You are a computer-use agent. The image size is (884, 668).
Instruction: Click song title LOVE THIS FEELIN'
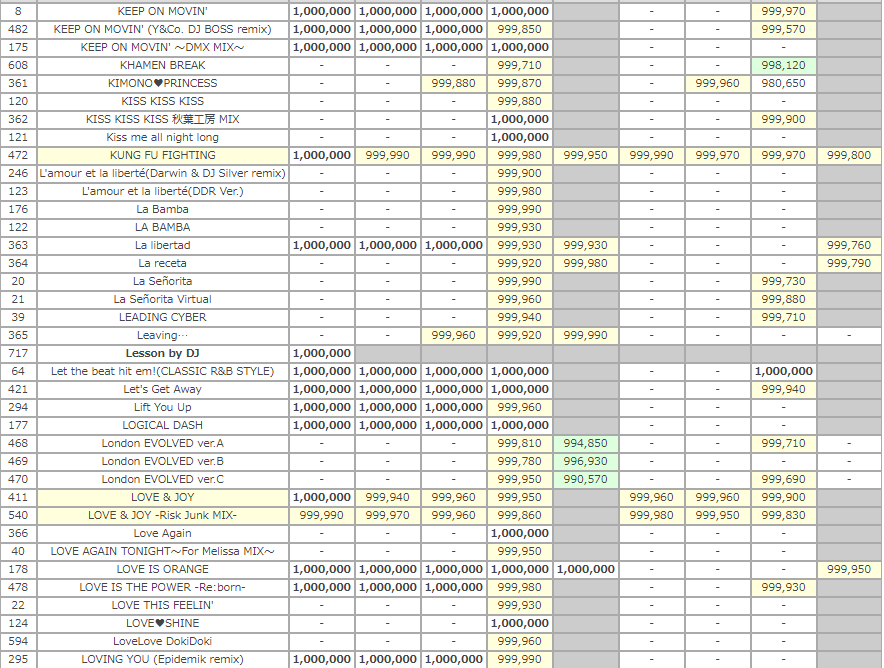tap(162, 605)
